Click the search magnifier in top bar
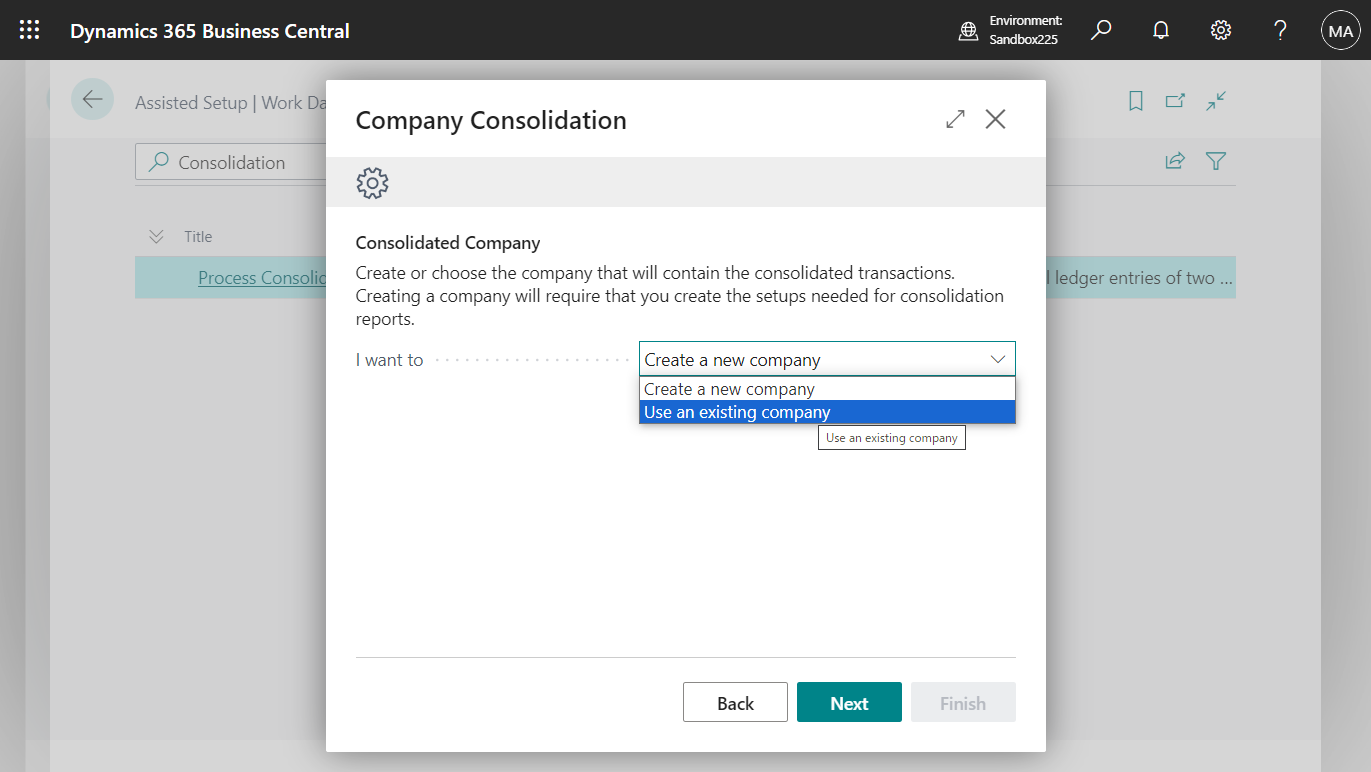 pyautogui.click(x=1101, y=30)
